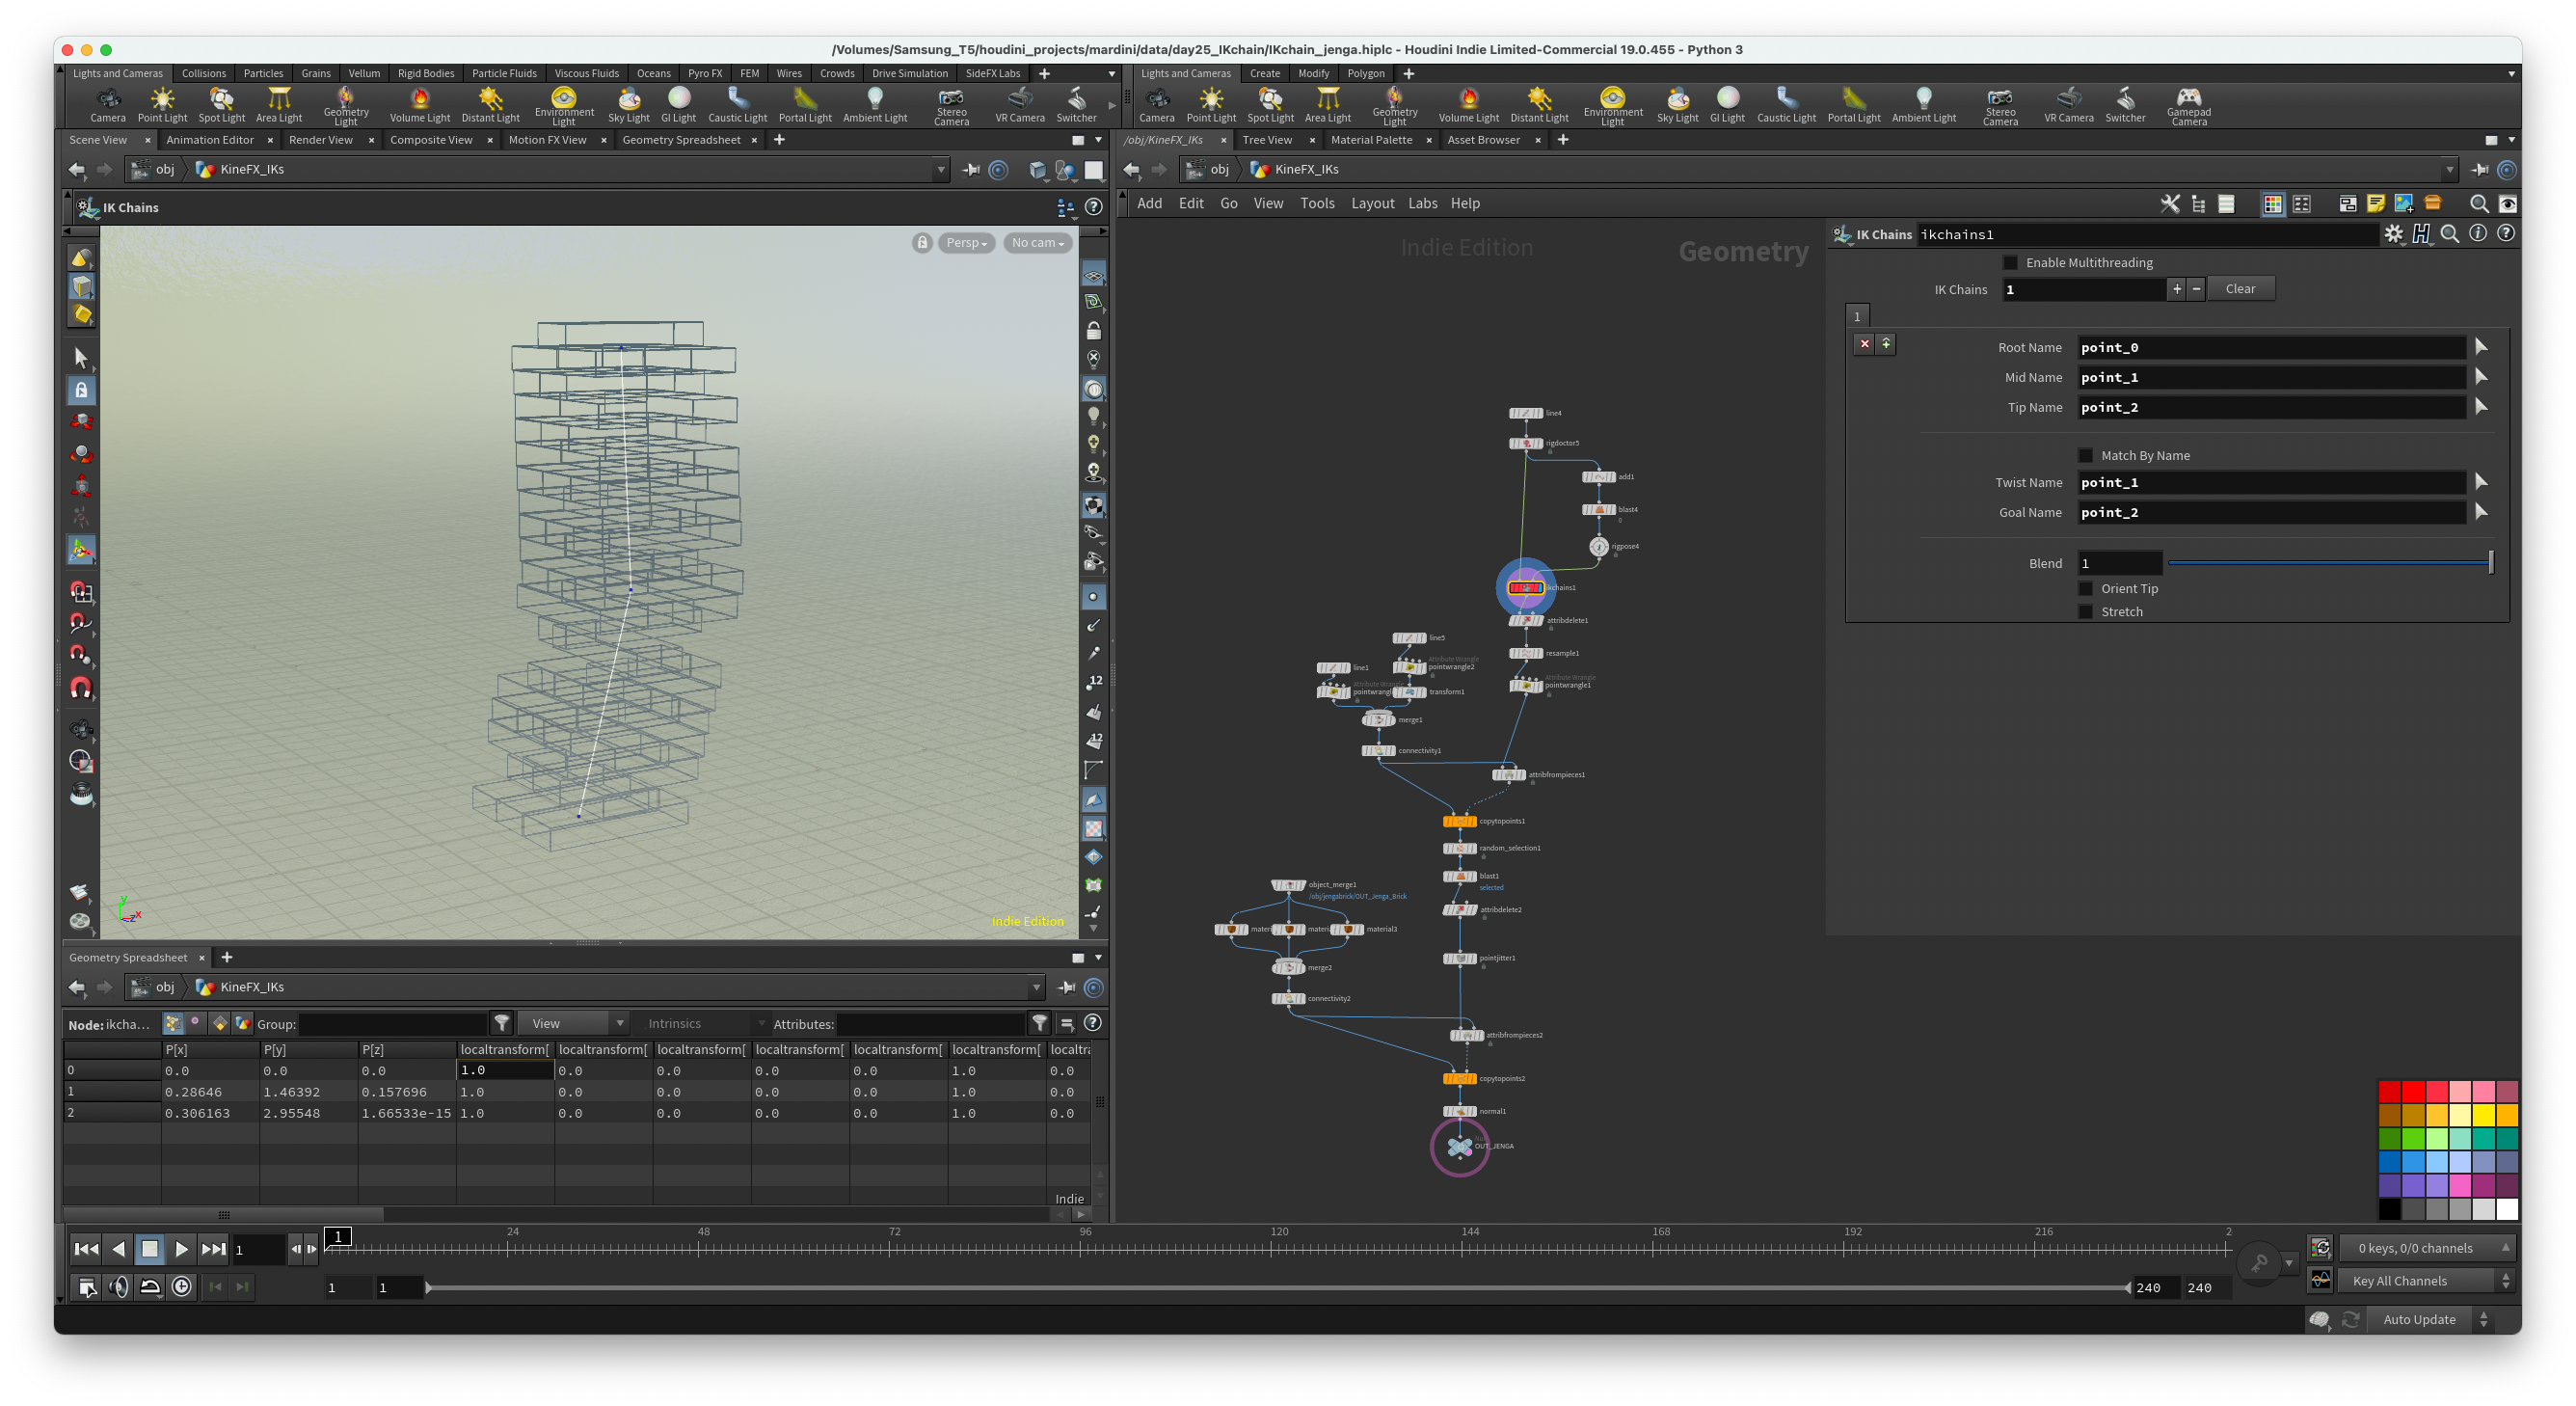The height and width of the screenshot is (1406, 2576).
Task: Click the obj path button in network editor
Action: pos(1209,169)
